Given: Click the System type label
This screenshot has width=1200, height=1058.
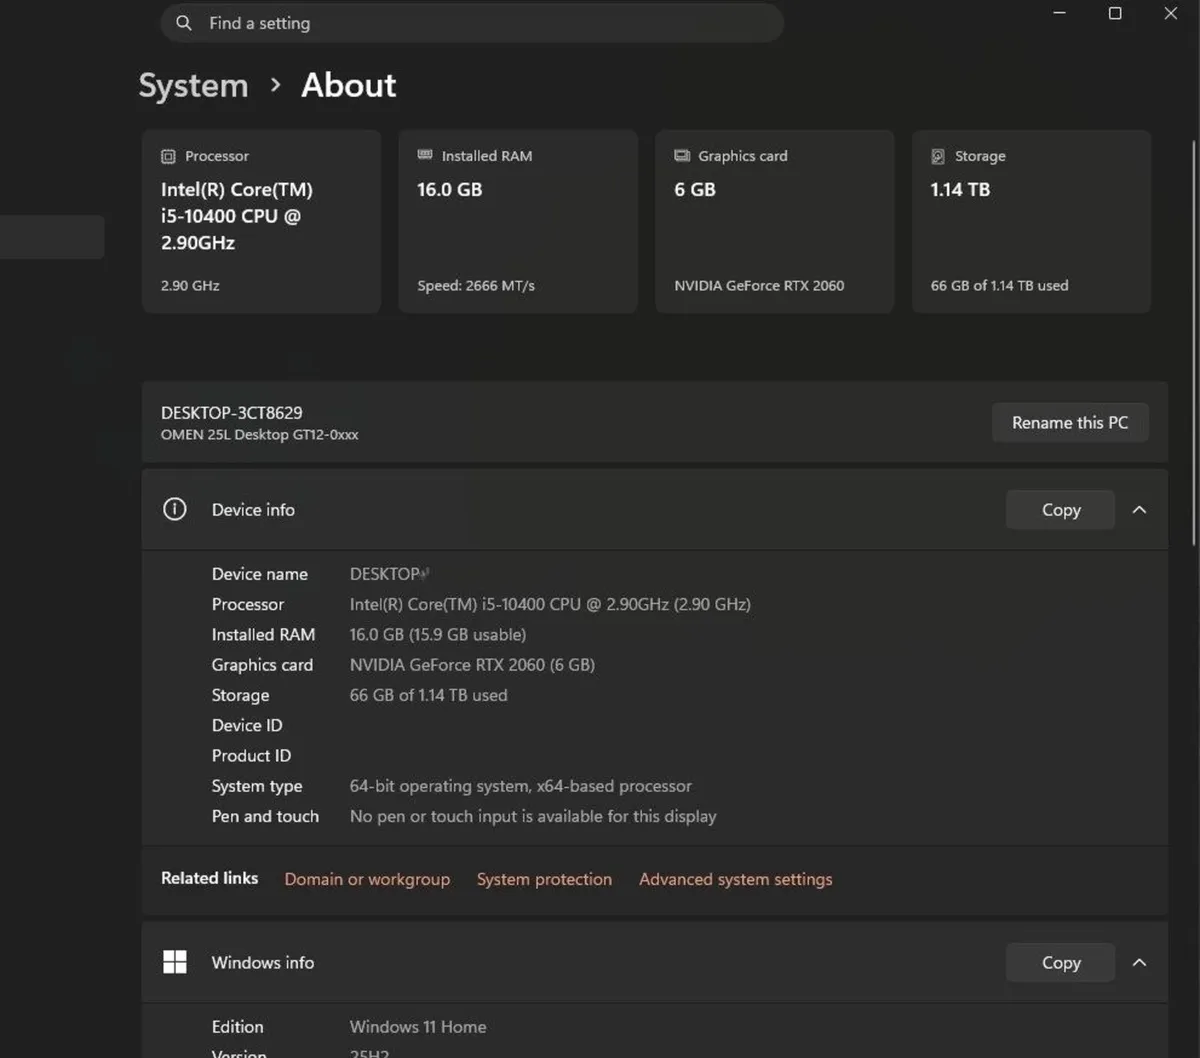Looking at the screenshot, I should pyautogui.click(x=257, y=786).
